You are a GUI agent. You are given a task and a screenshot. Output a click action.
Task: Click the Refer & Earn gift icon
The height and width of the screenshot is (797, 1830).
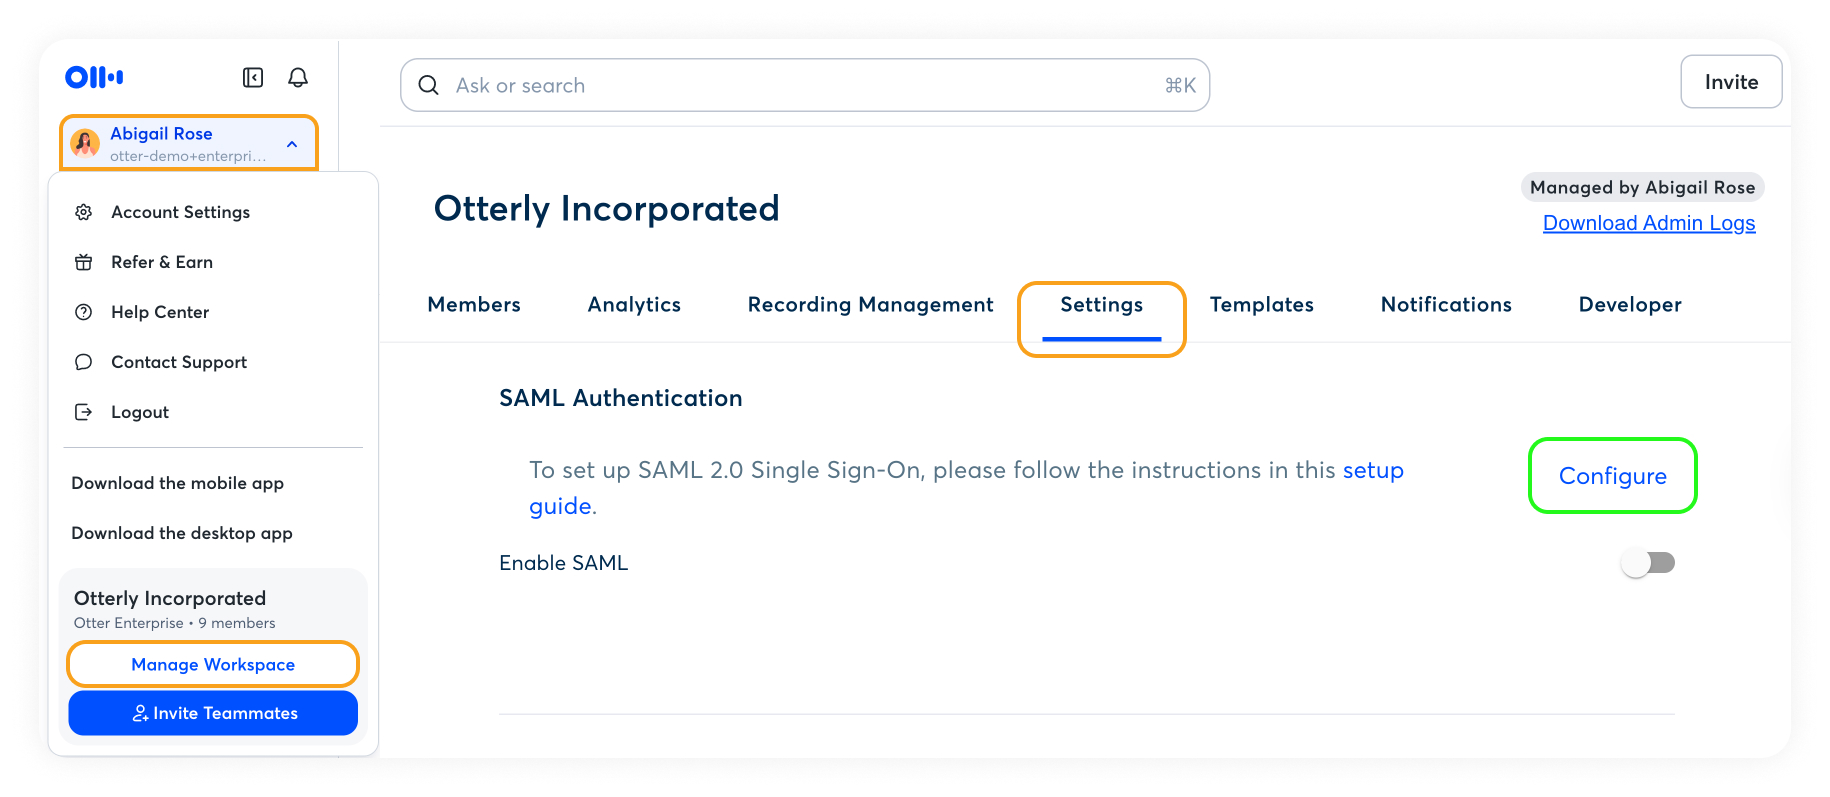(x=84, y=262)
